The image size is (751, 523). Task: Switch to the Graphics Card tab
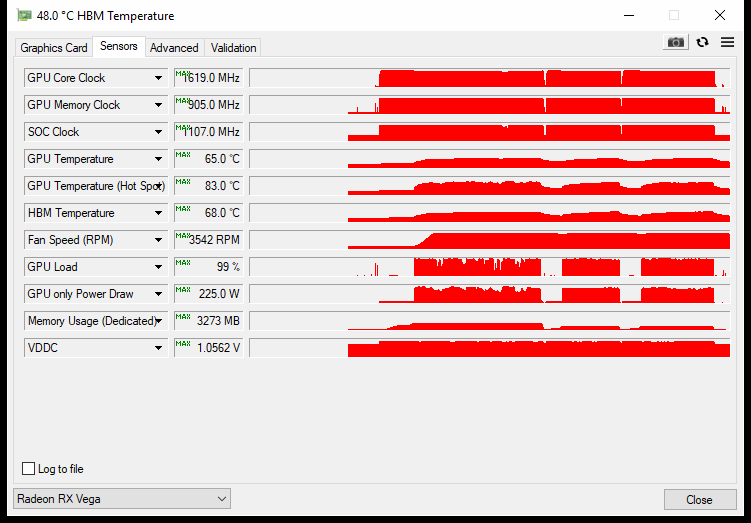point(54,48)
